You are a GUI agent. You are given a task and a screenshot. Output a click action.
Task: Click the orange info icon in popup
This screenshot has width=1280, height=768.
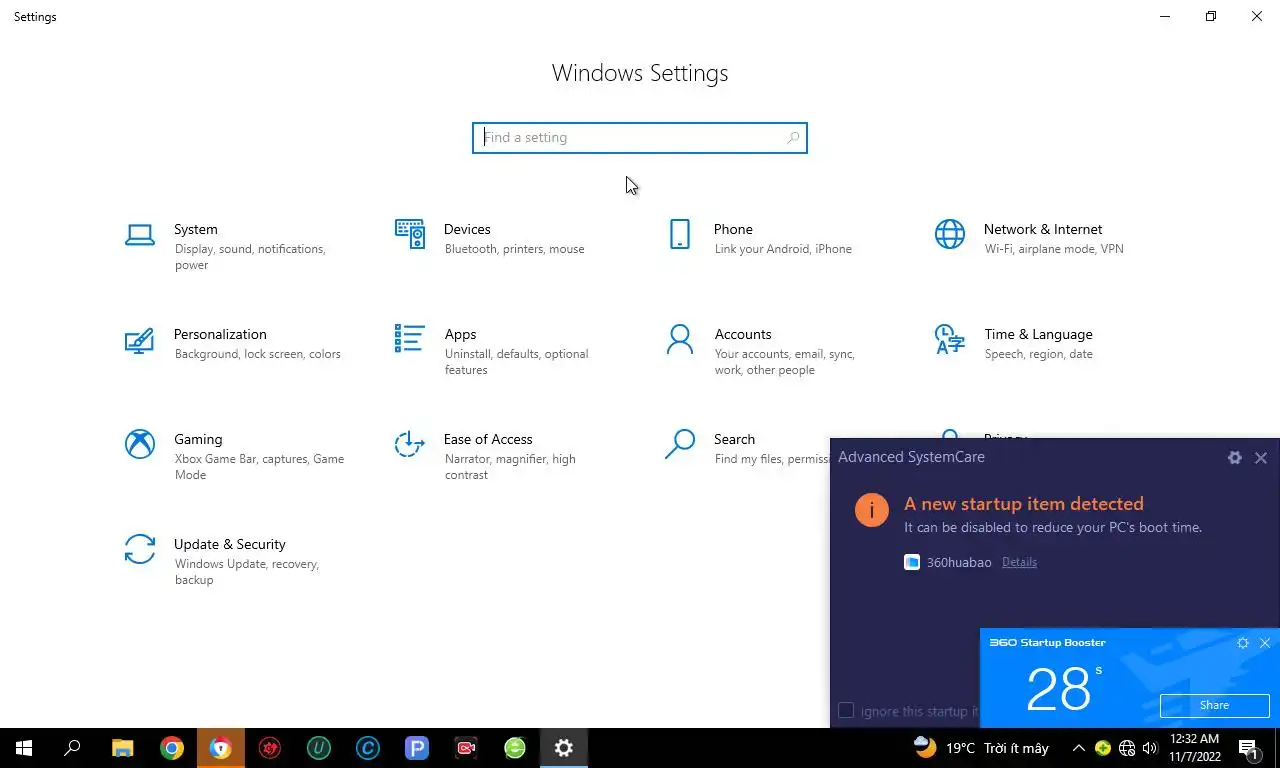click(872, 510)
